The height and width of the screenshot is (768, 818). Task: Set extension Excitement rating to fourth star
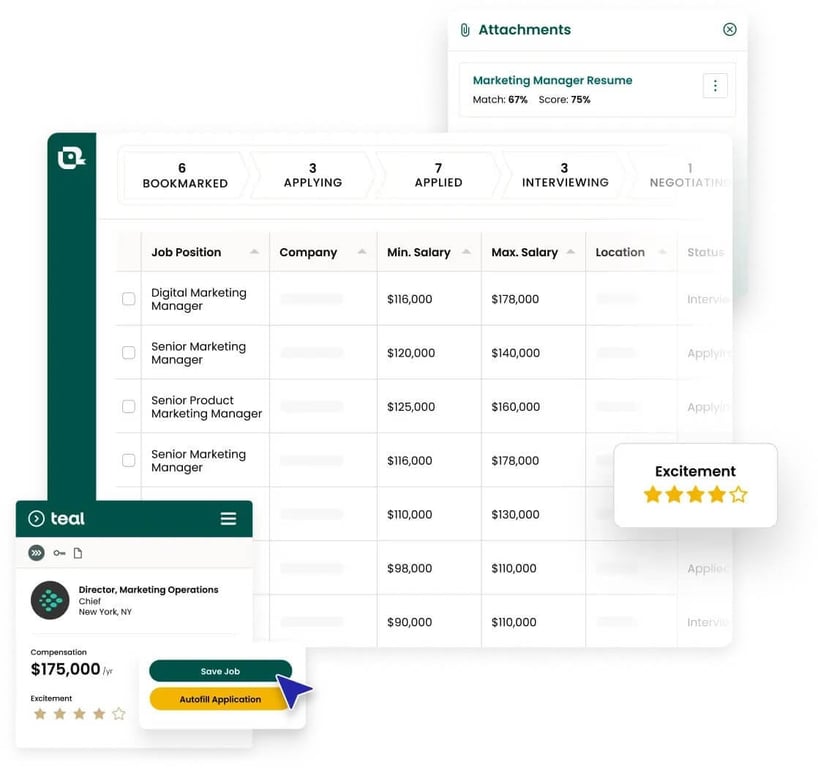tap(99, 713)
